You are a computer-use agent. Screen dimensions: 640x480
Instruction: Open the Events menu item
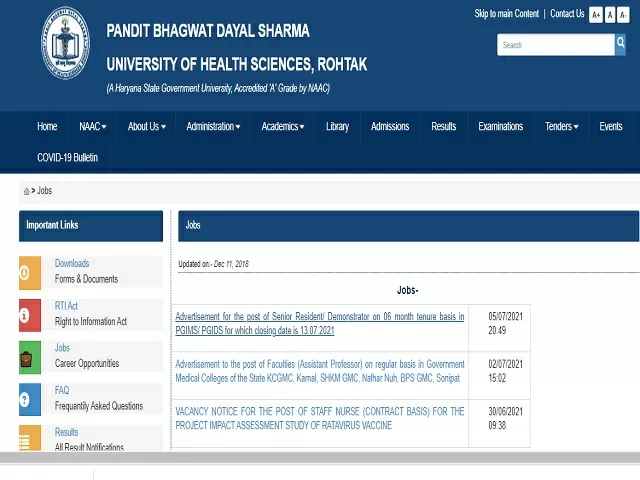(x=611, y=127)
